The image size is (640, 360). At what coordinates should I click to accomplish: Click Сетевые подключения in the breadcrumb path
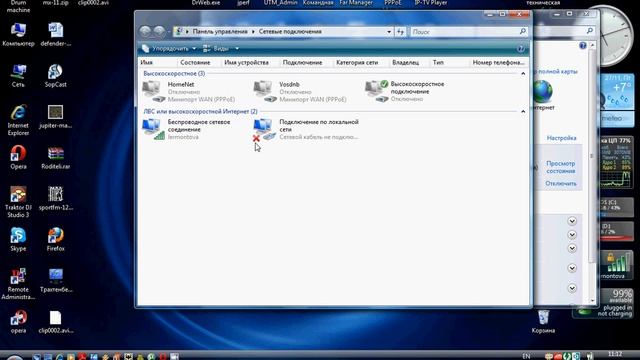pos(290,31)
